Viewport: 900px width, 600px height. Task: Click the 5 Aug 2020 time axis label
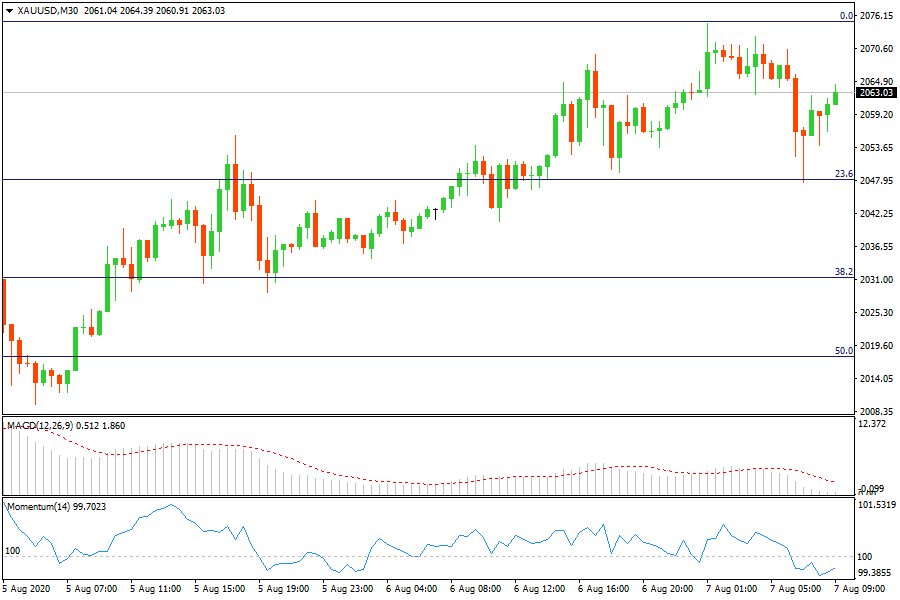click(29, 589)
